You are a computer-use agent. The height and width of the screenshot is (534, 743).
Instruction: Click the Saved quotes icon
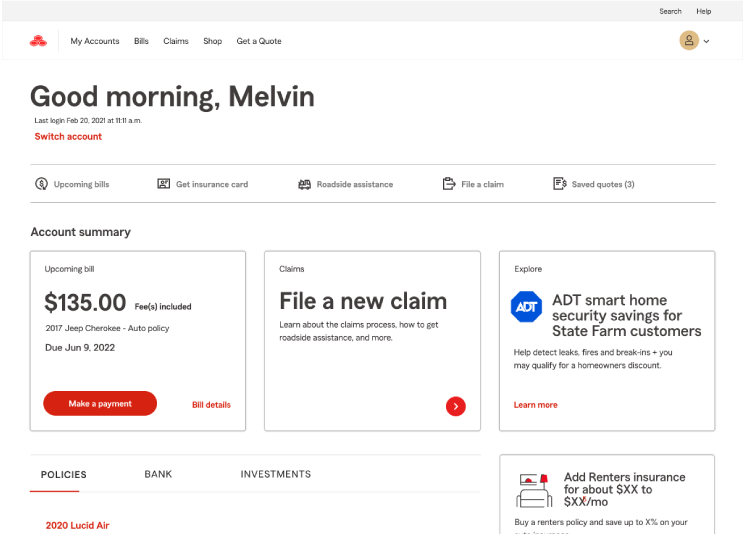pos(560,184)
